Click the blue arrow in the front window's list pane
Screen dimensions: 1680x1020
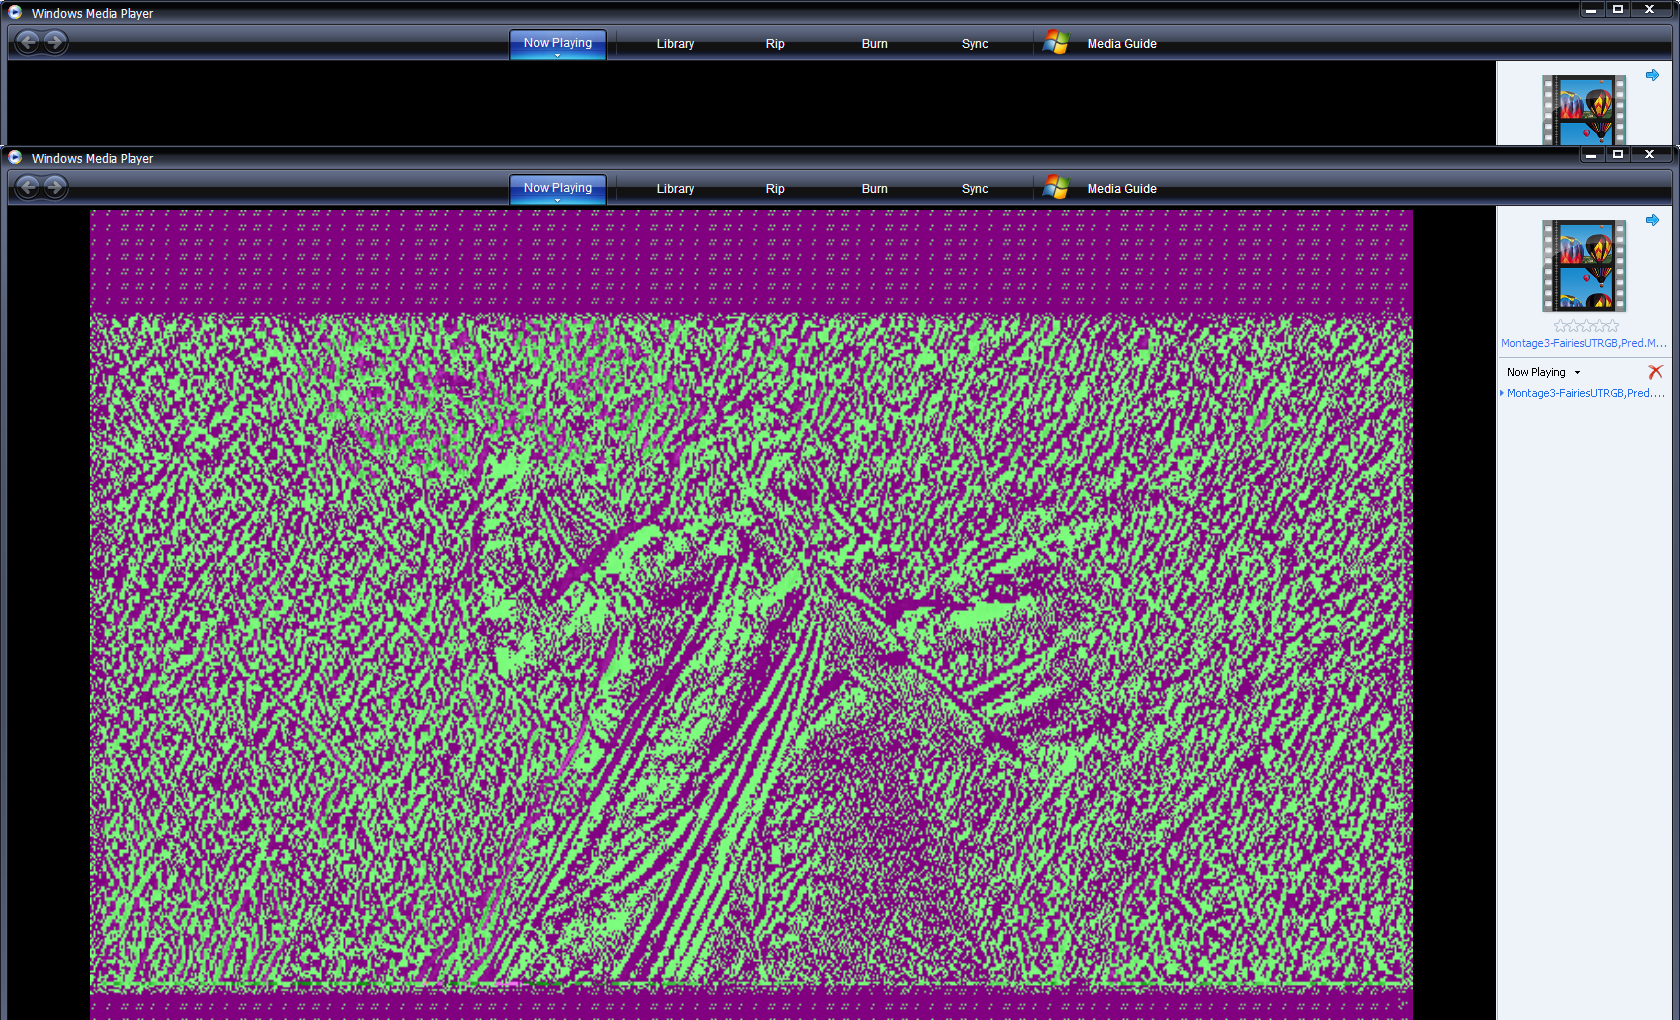1652,220
